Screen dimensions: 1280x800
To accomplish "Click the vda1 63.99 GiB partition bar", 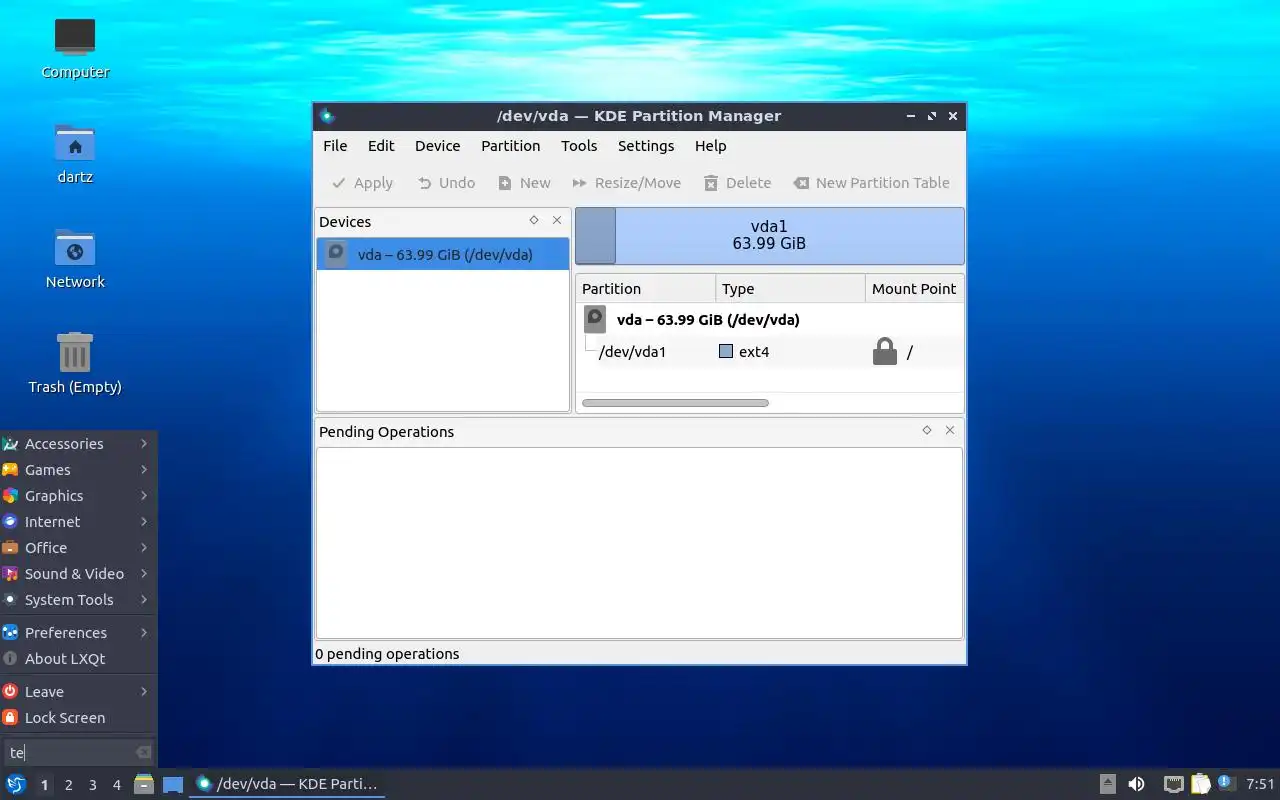I will pyautogui.click(x=769, y=235).
